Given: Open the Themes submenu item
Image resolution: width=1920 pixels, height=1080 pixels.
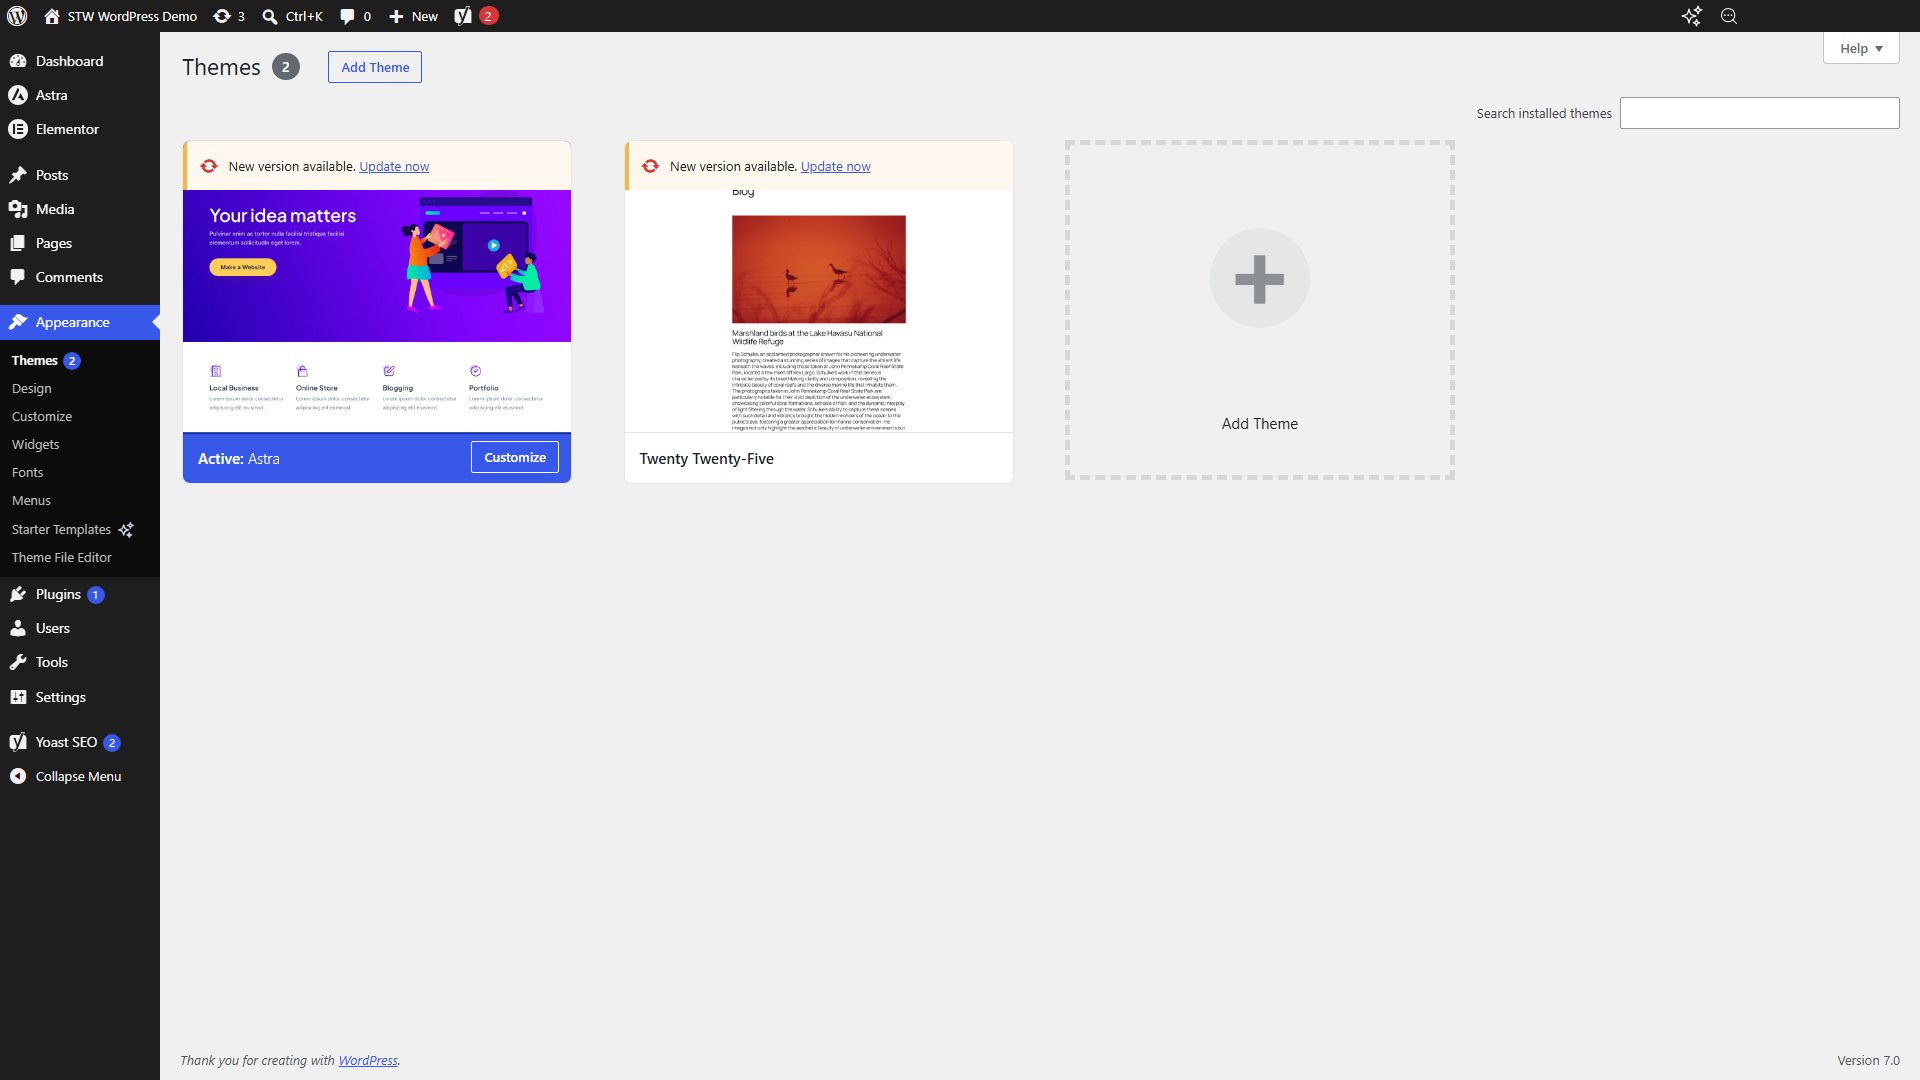Looking at the screenshot, I should tap(34, 360).
